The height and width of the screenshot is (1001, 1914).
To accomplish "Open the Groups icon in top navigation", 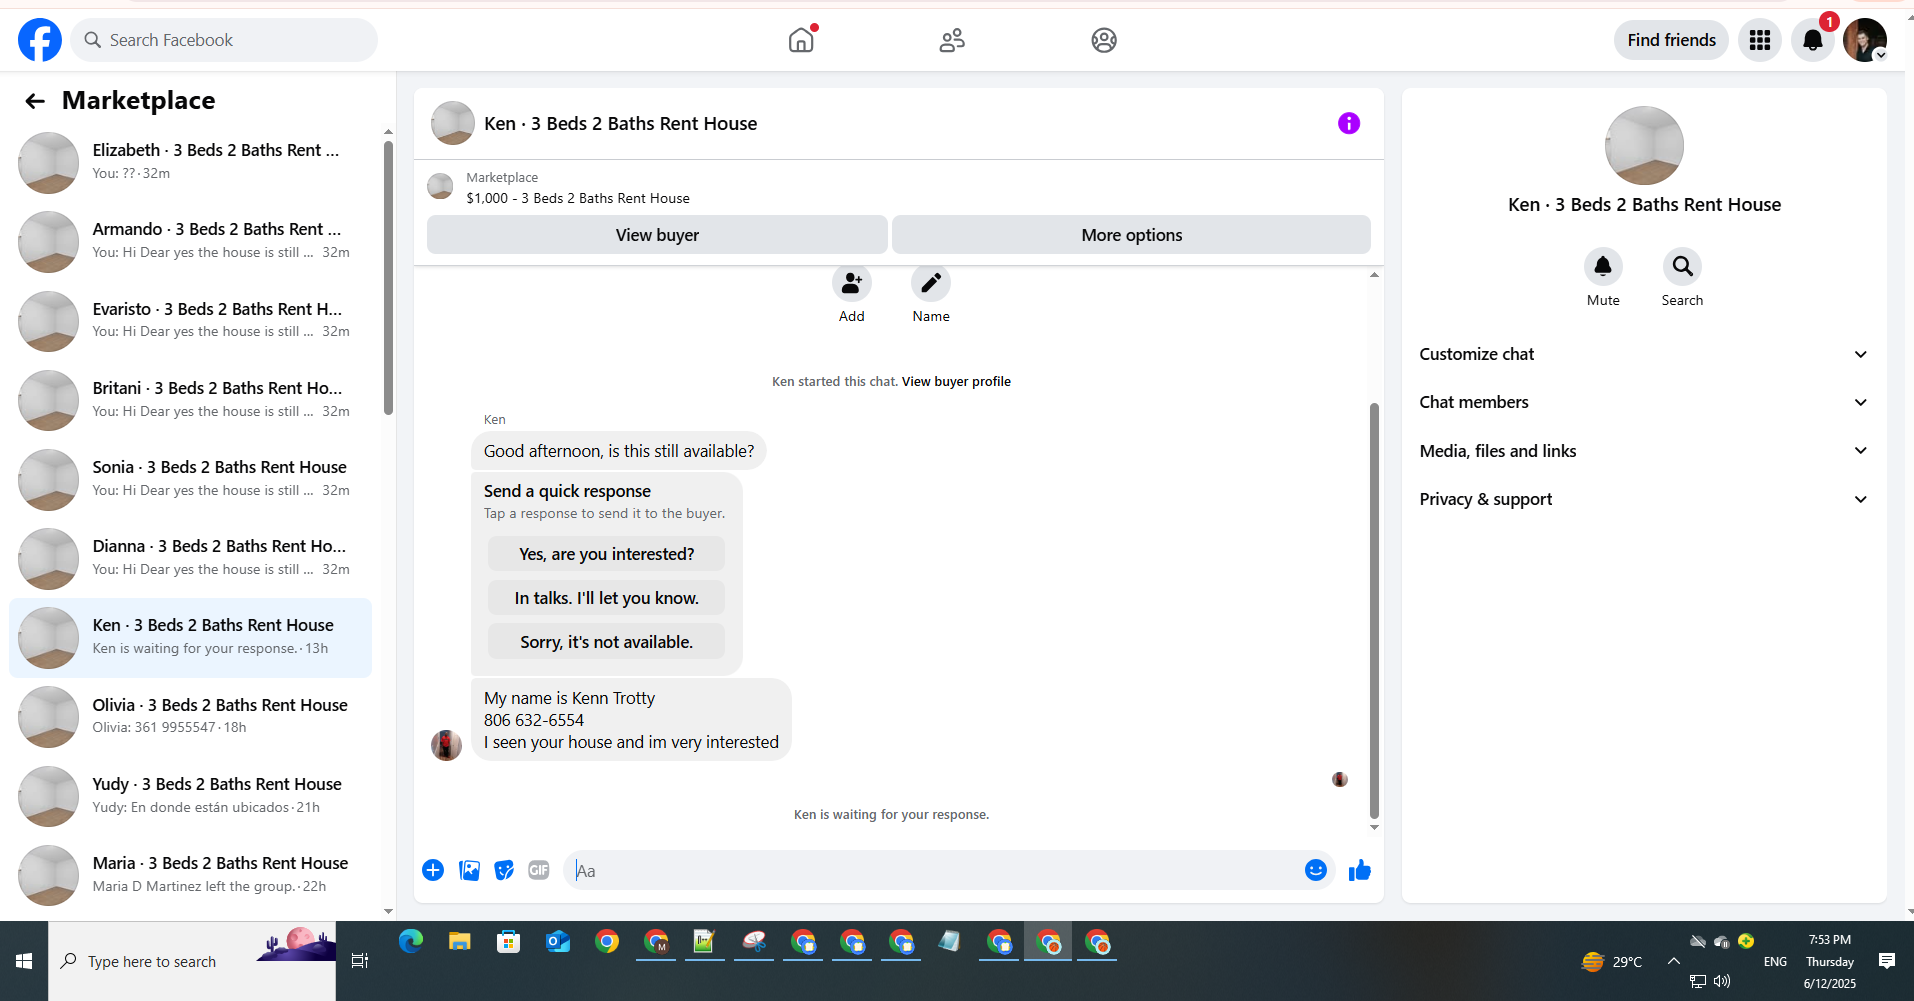I will (x=1104, y=40).
